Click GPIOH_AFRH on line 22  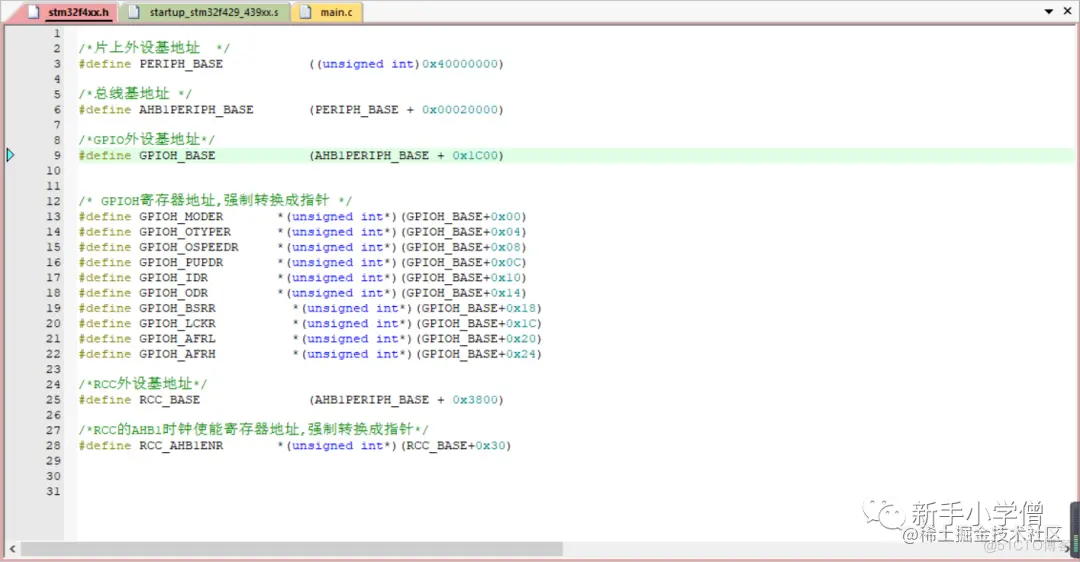click(x=177, y=354)
